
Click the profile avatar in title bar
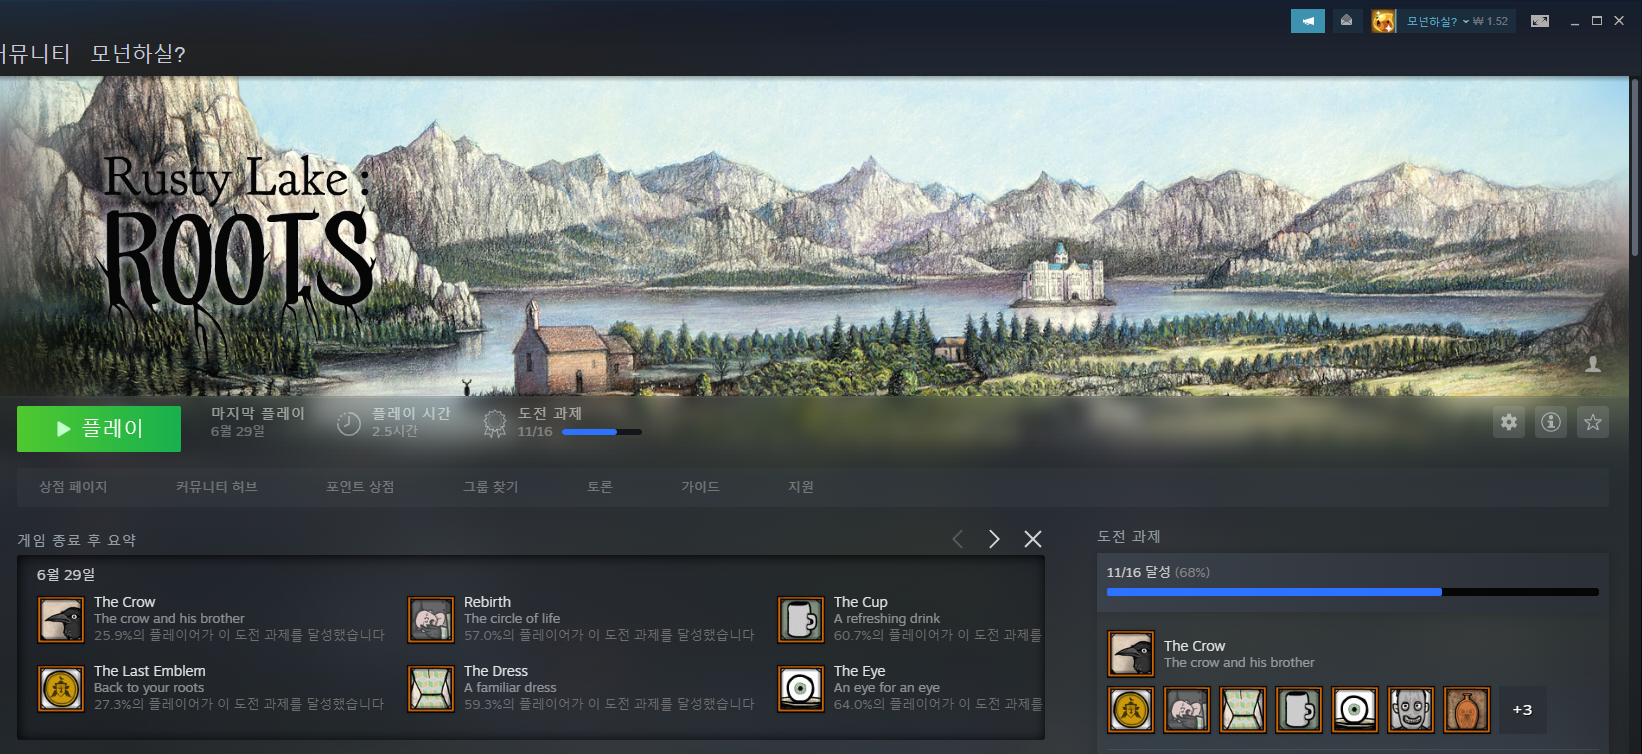(x=1384, y=21)
